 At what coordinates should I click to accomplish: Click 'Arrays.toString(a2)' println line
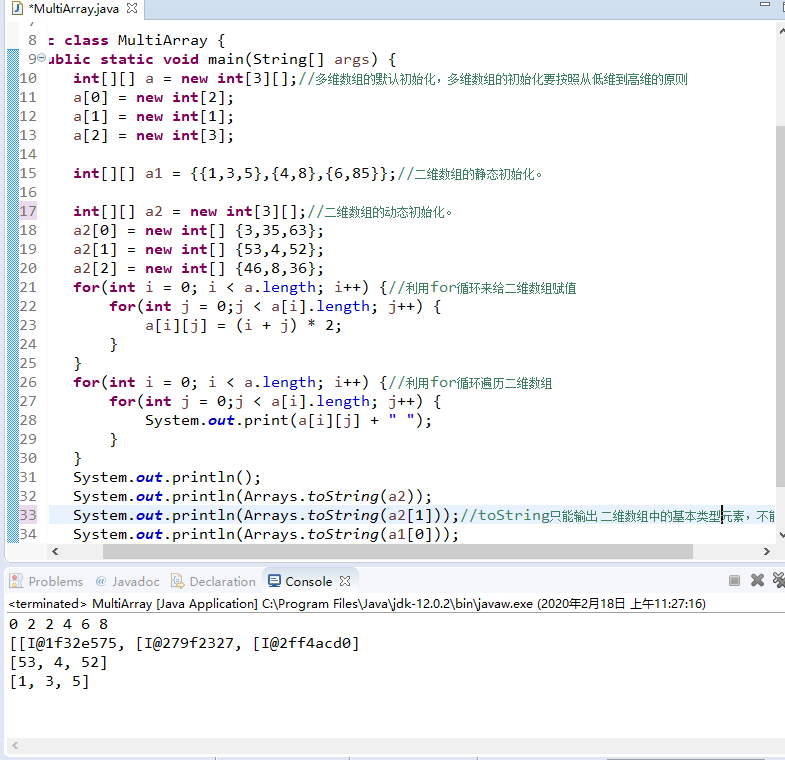[252, 497]
